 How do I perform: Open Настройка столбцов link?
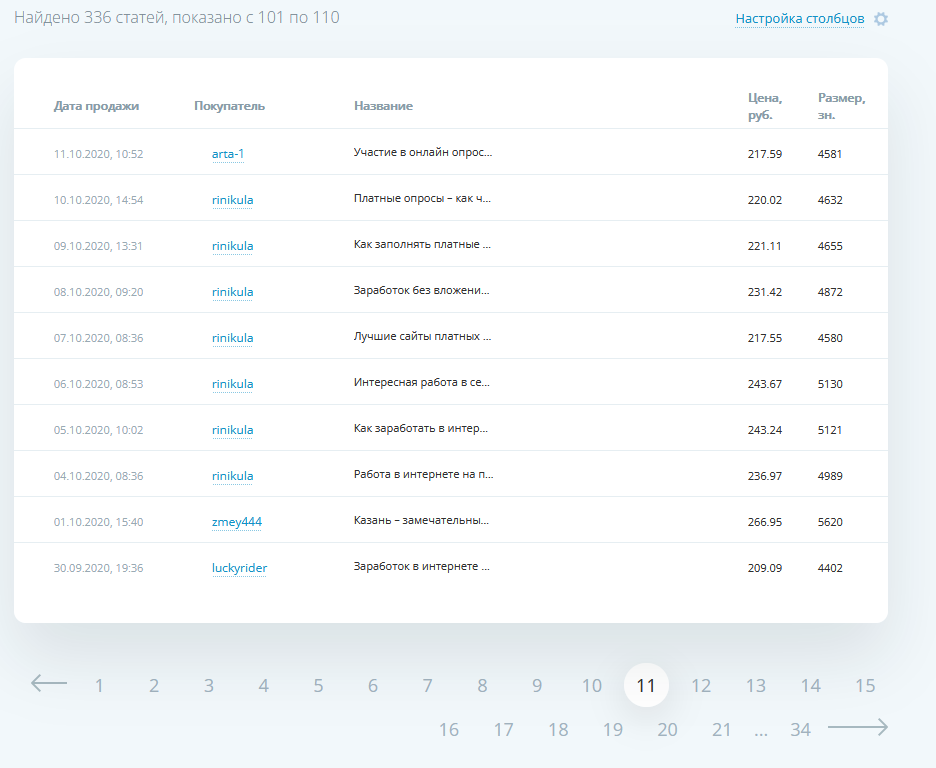(799, 19)
